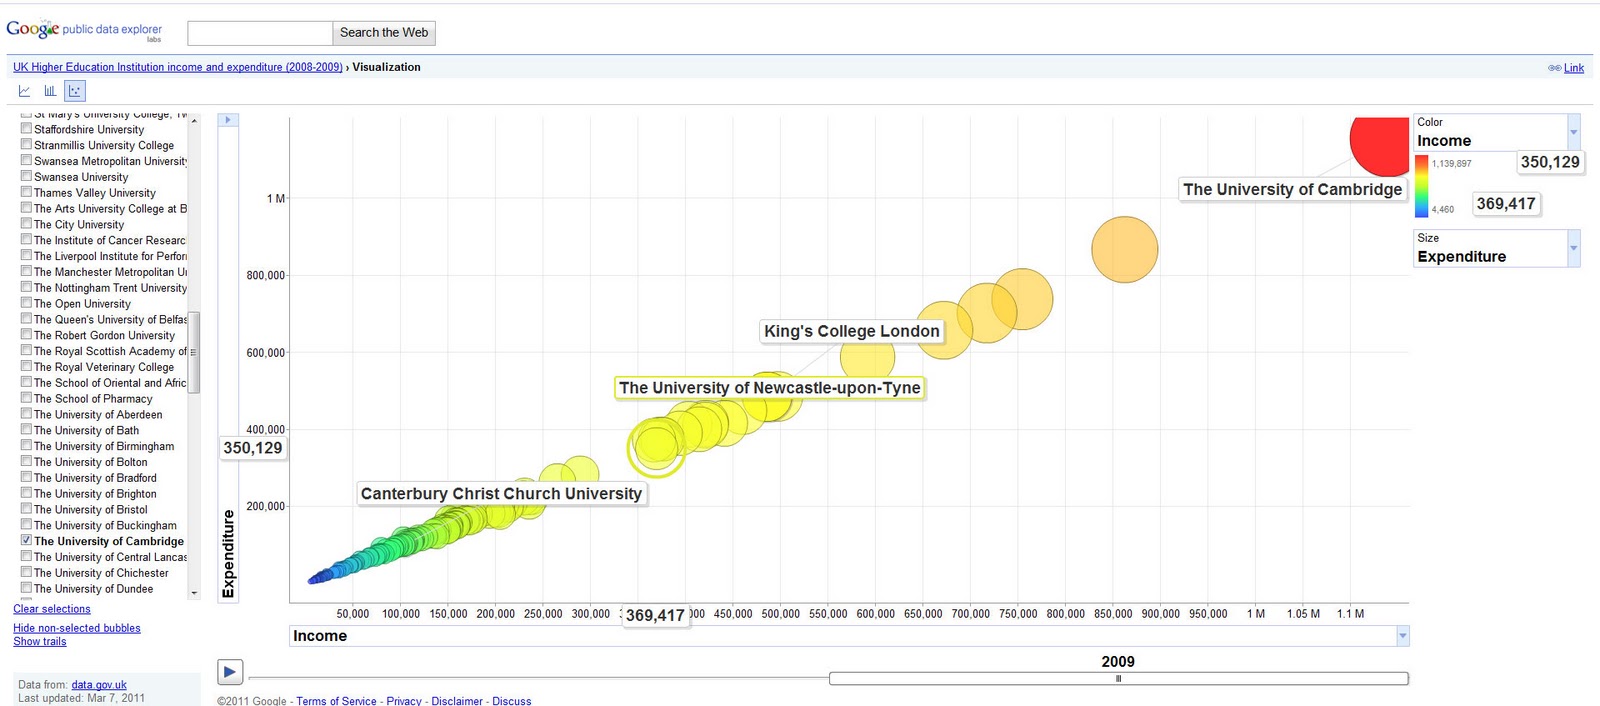Click the Clear selections link
1600x706 pixels.
52,609
